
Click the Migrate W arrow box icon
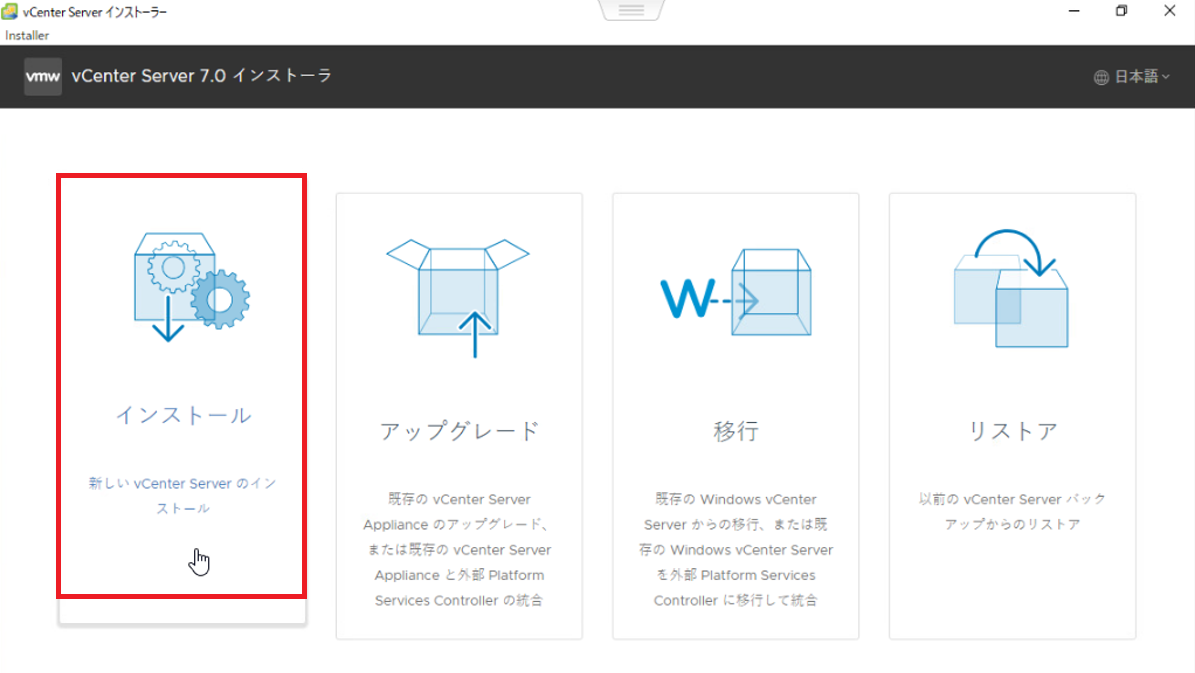click(735, 292)
